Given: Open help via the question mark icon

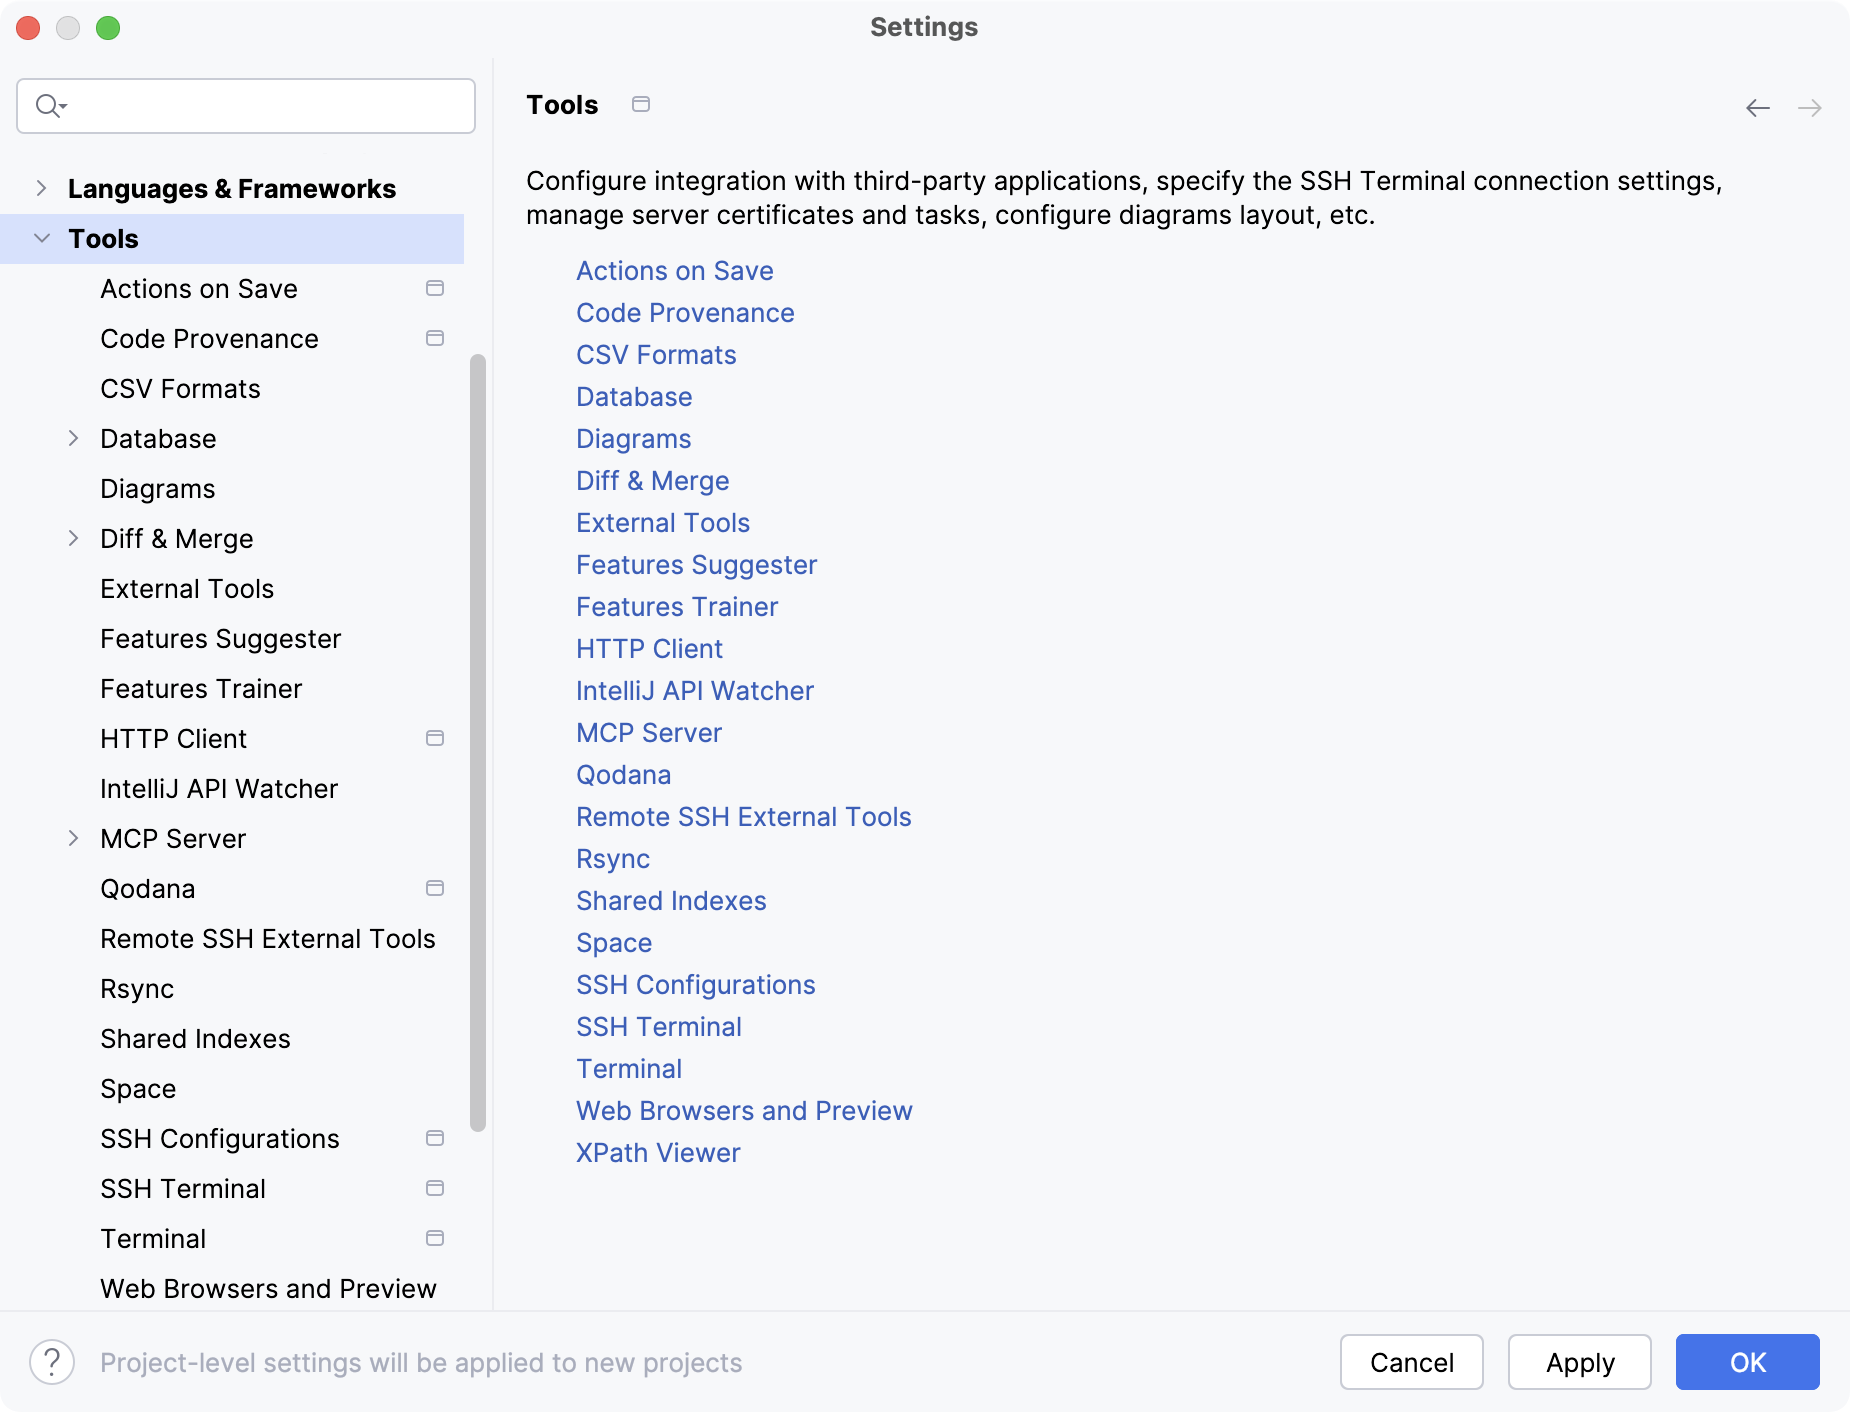Looking at the screenshot, I should pos(52,1362).
